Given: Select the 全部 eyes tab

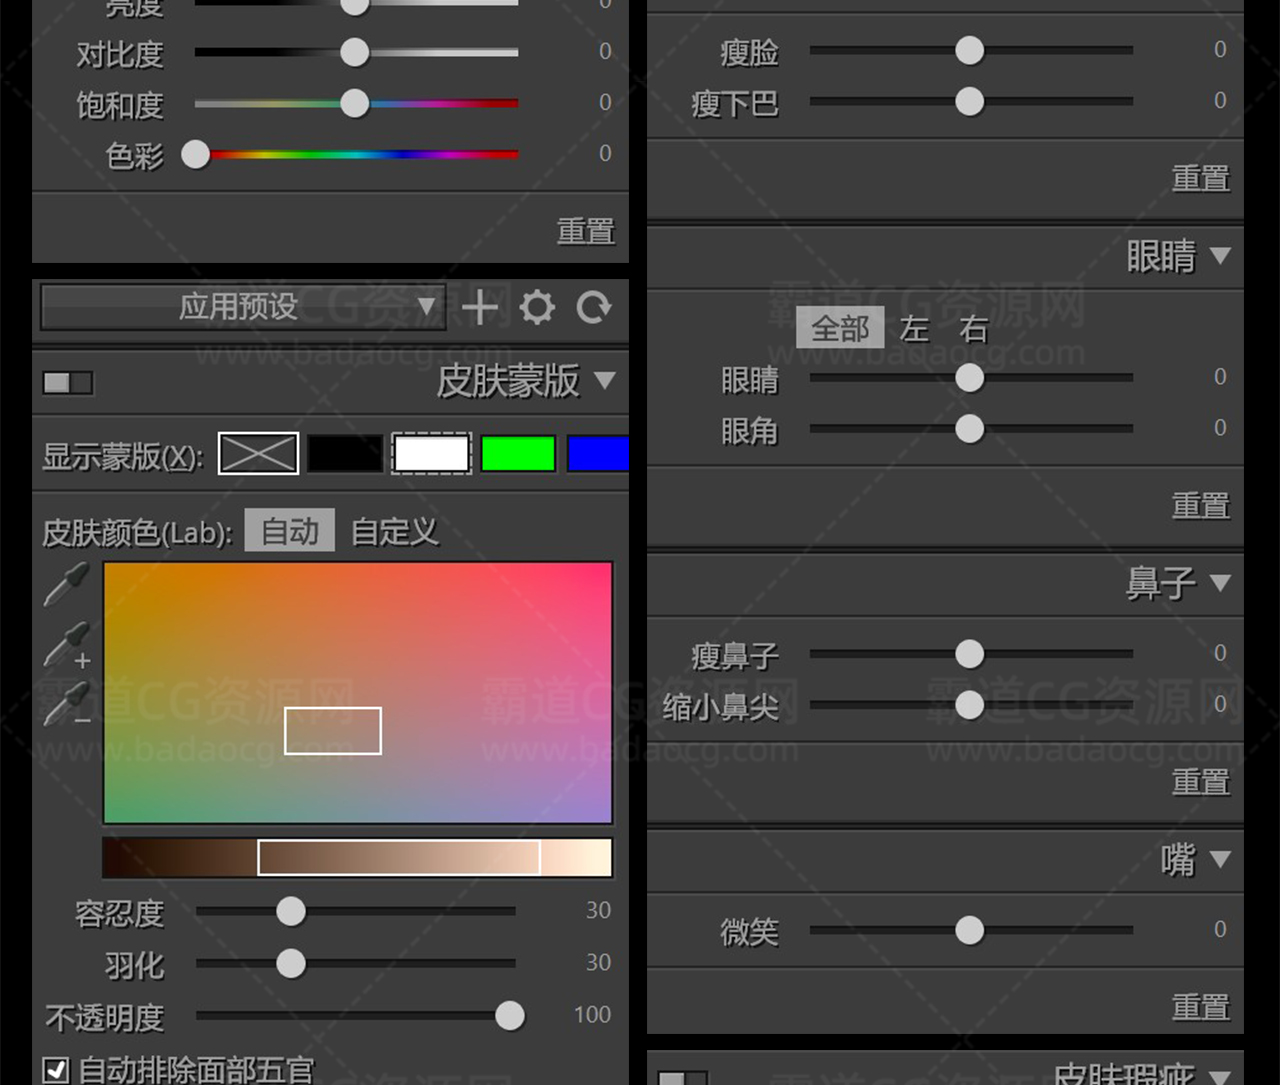Looking at the screenshot, I should click(x=840, y=328).
